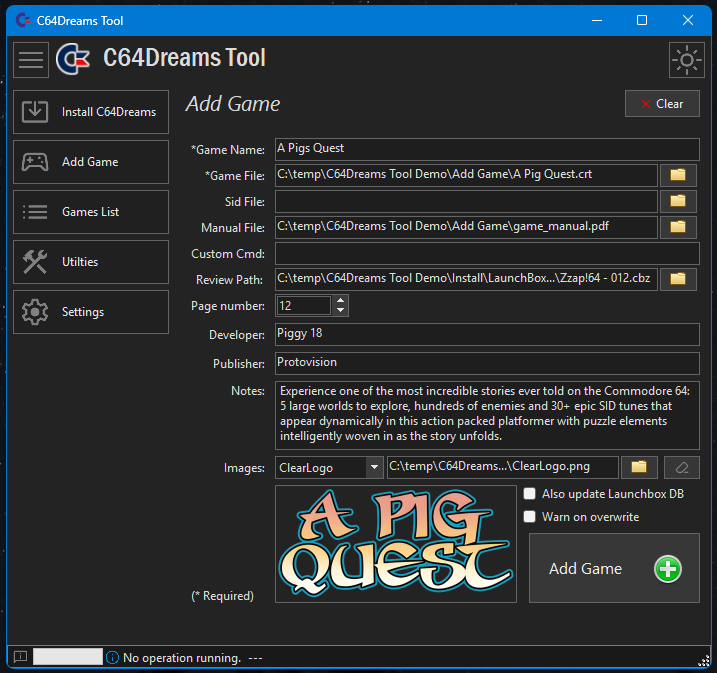717x673 pixels.
Task: Close the C64Dreams Tool window
Action: 688,20
